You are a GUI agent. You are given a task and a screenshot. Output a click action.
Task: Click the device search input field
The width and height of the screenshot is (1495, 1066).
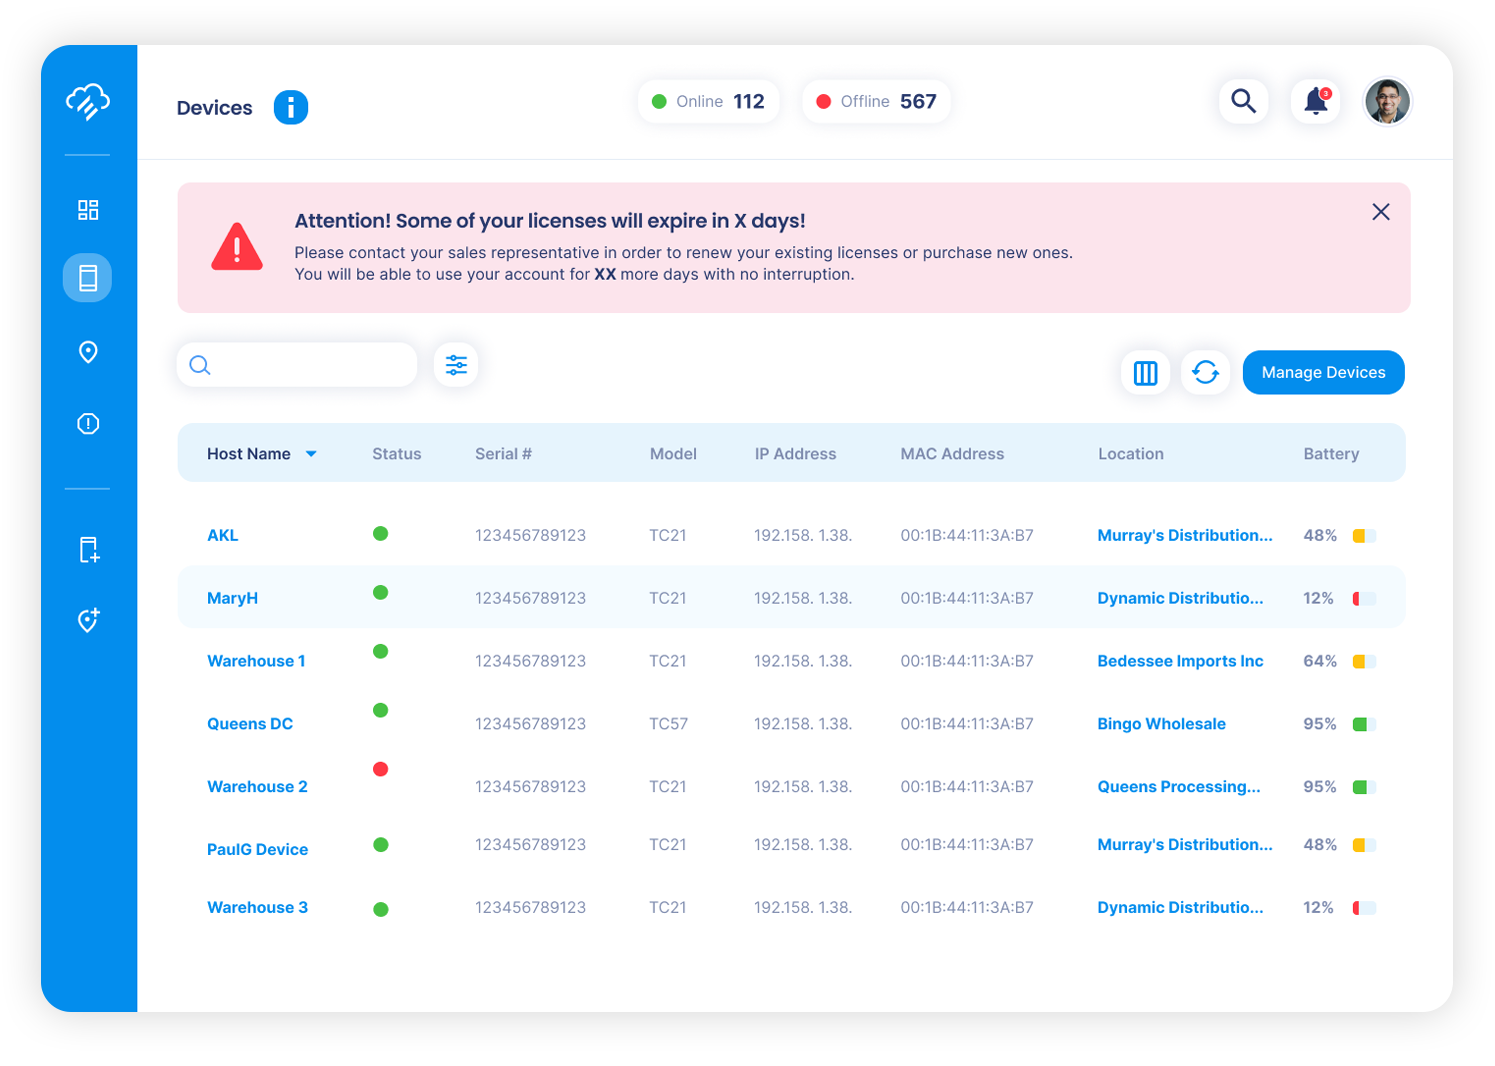click(297, 365)
